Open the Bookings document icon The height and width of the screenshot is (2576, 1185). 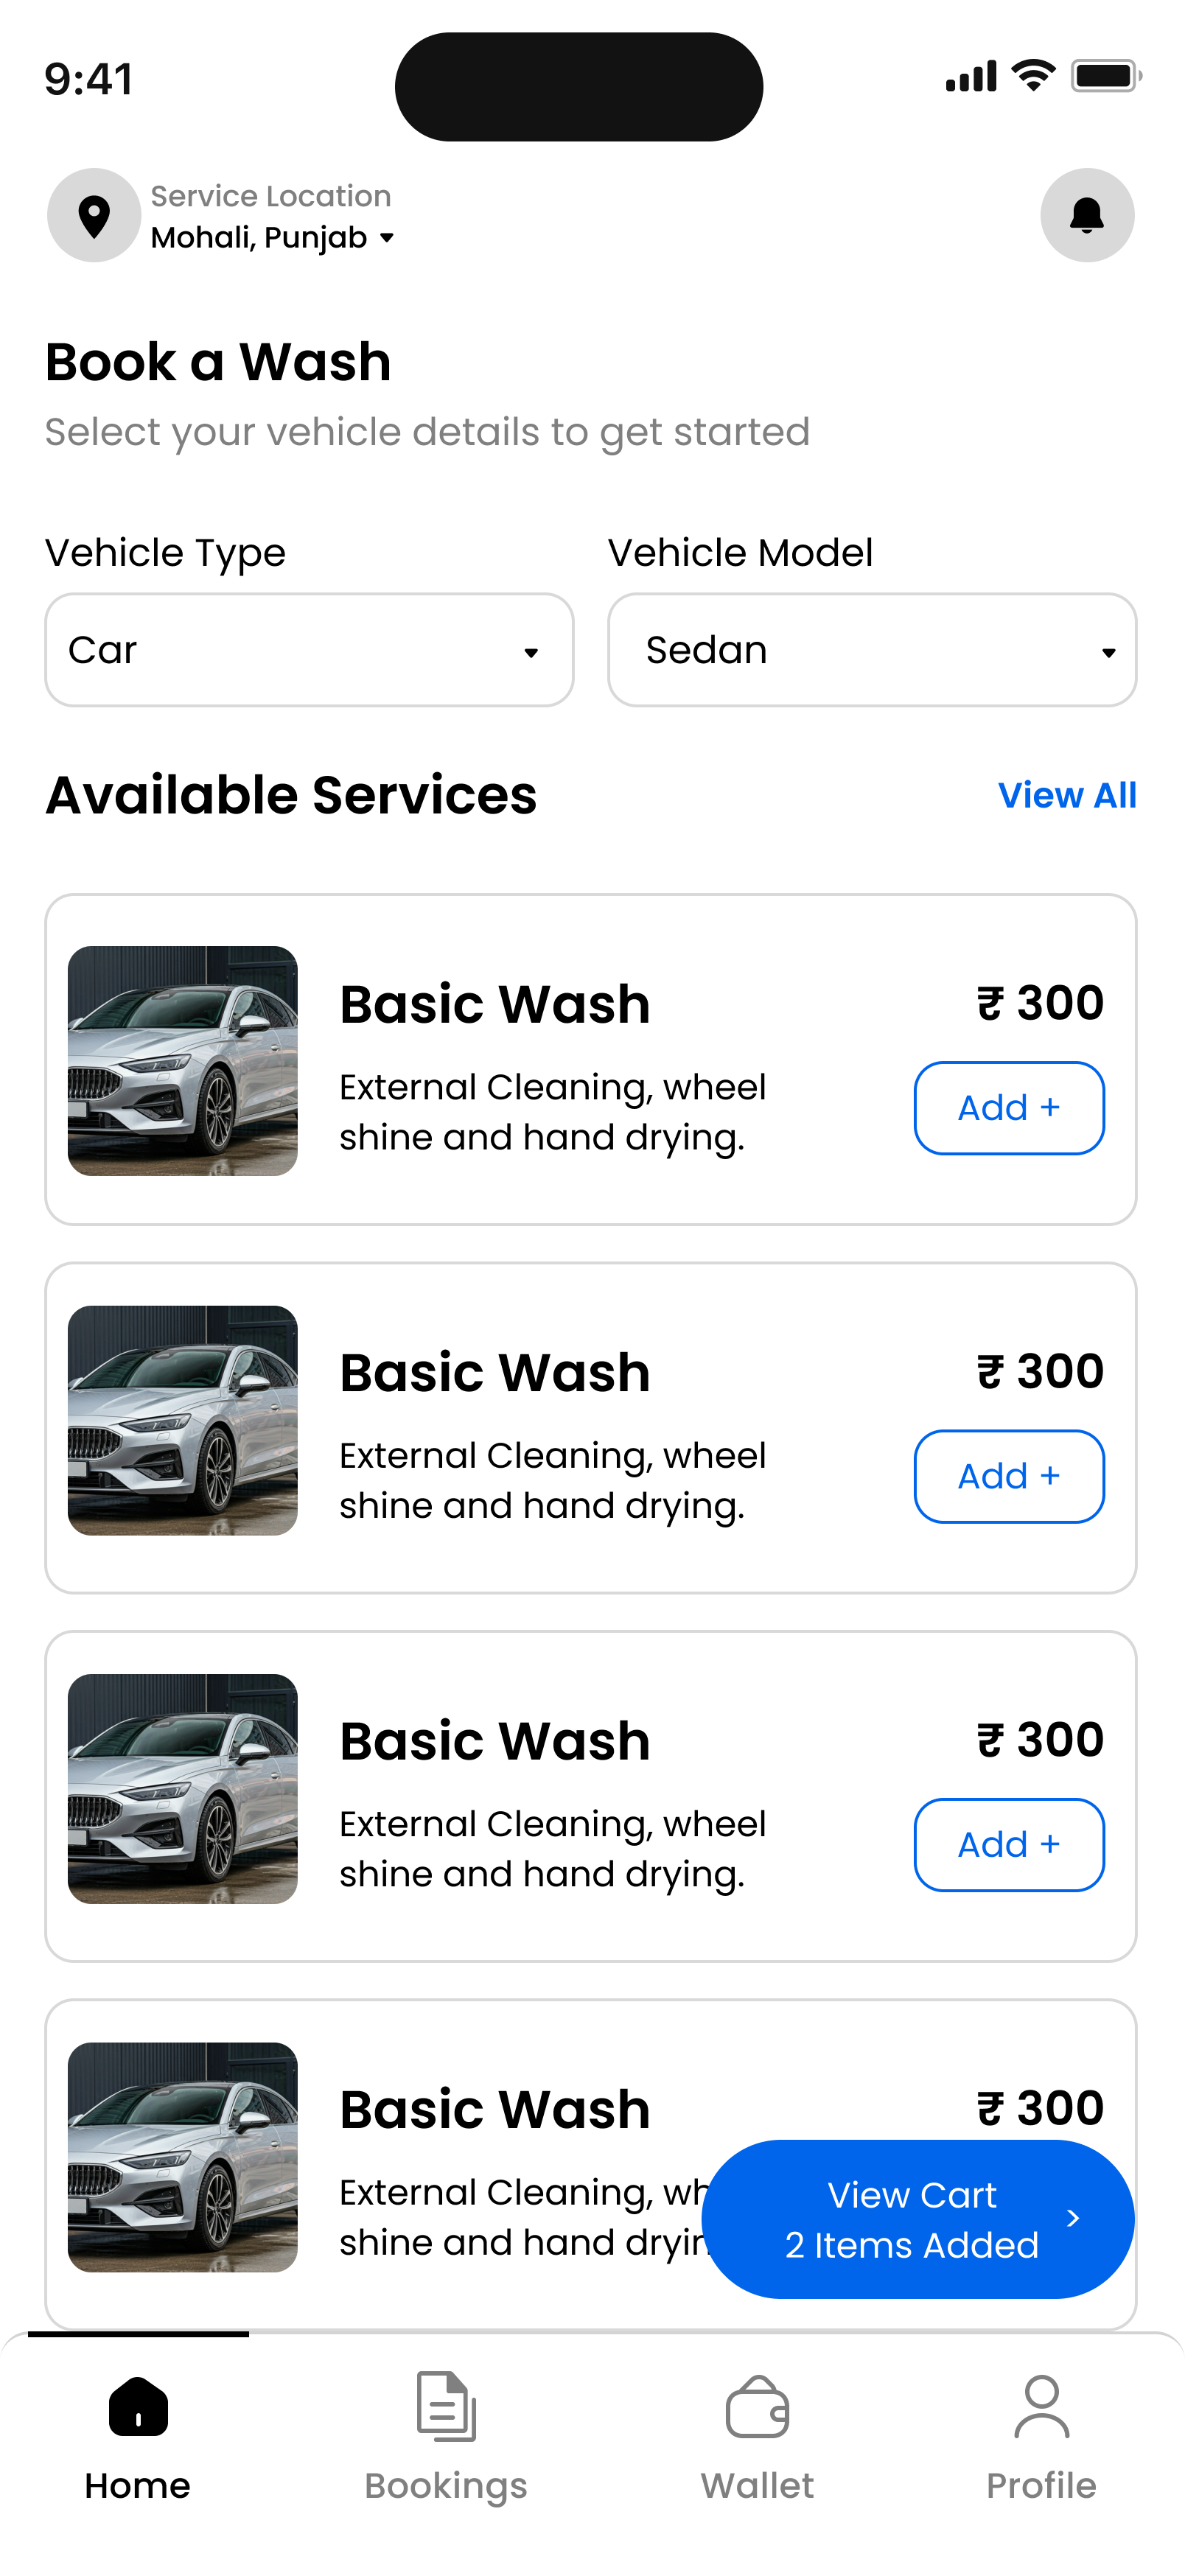pyautogui.click(x=446, y=2406)
